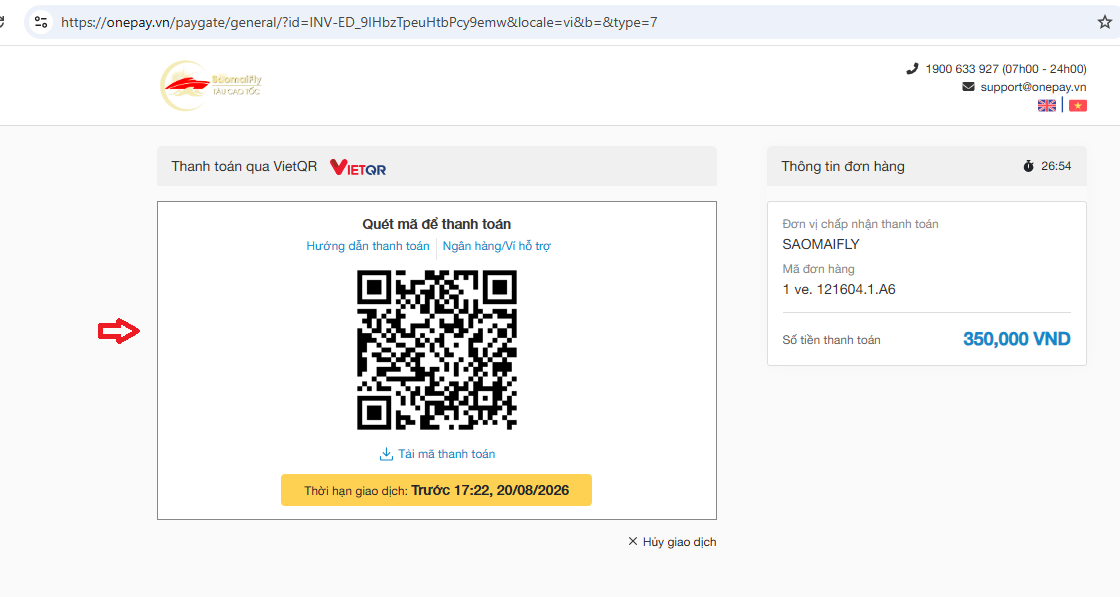Switch language via the UK flag icon

click(x=1046, y=106)
